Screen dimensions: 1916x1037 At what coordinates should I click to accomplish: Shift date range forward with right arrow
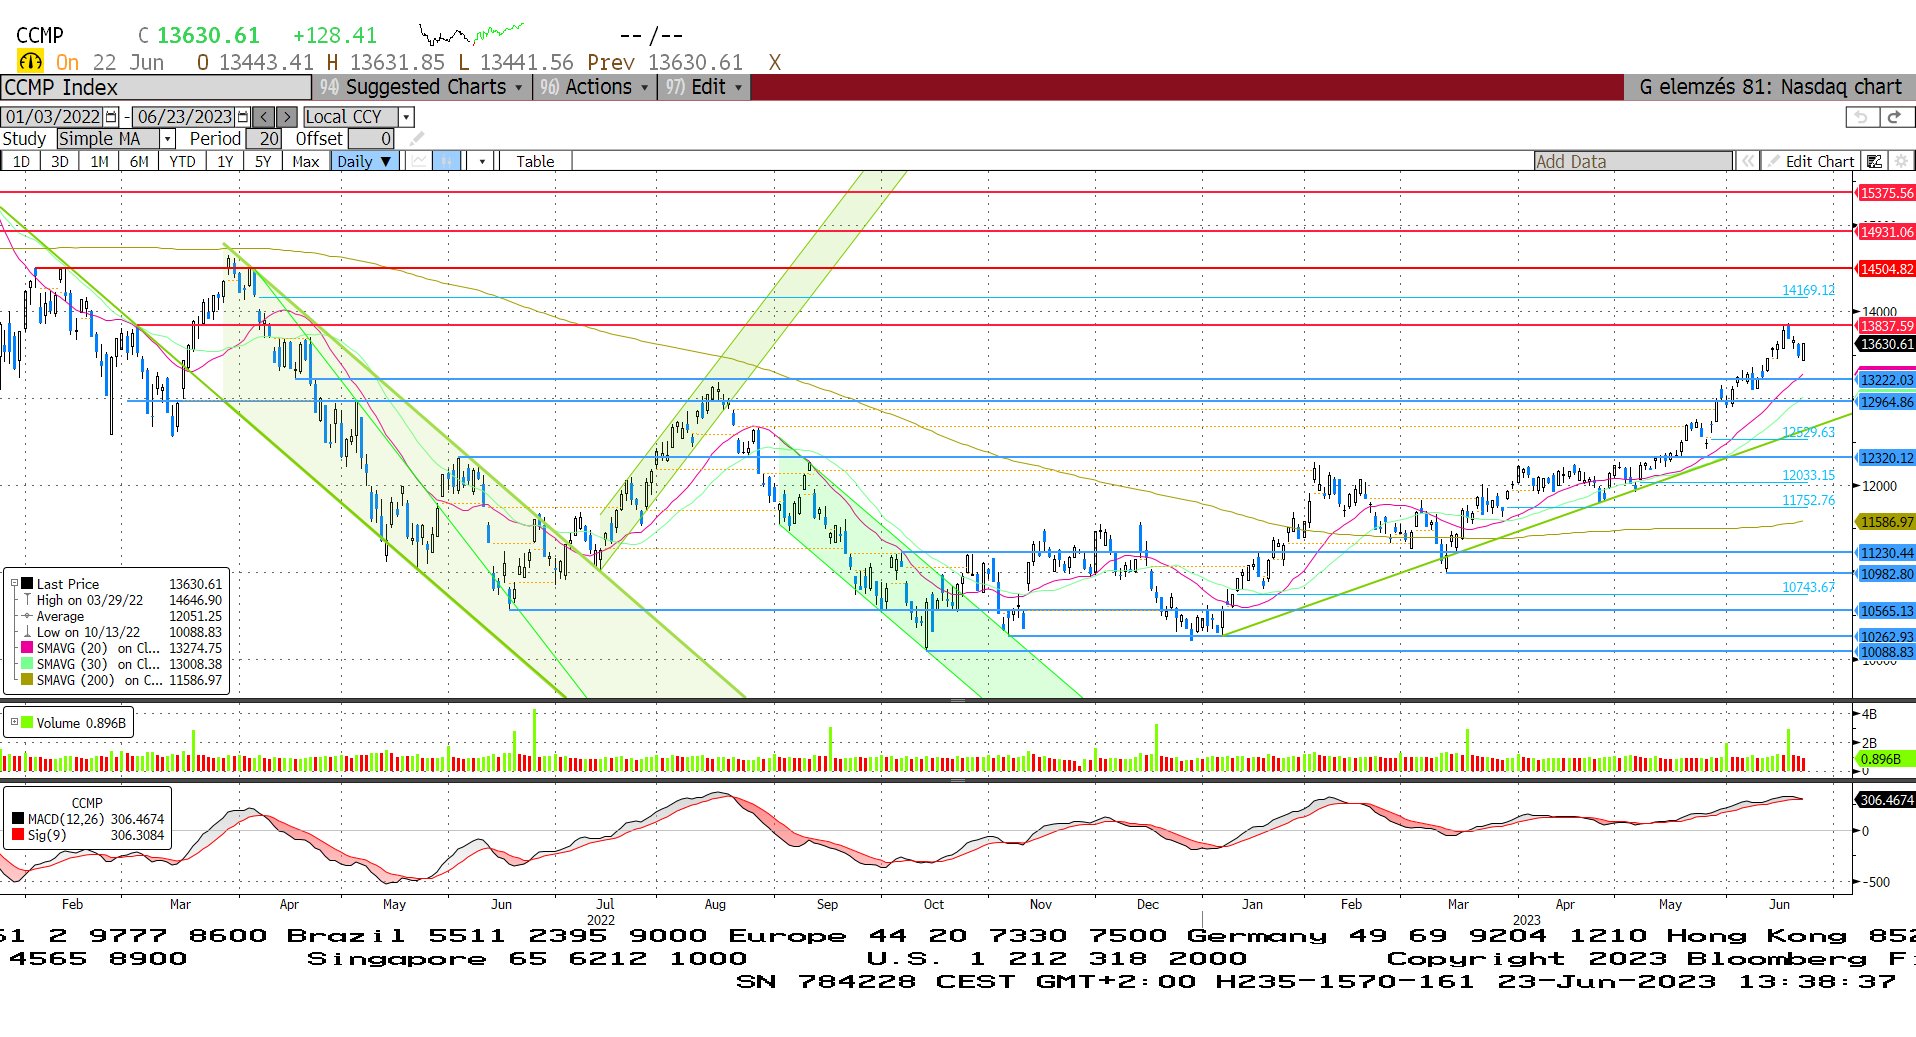pyautogui.click(x=286, y=117)
